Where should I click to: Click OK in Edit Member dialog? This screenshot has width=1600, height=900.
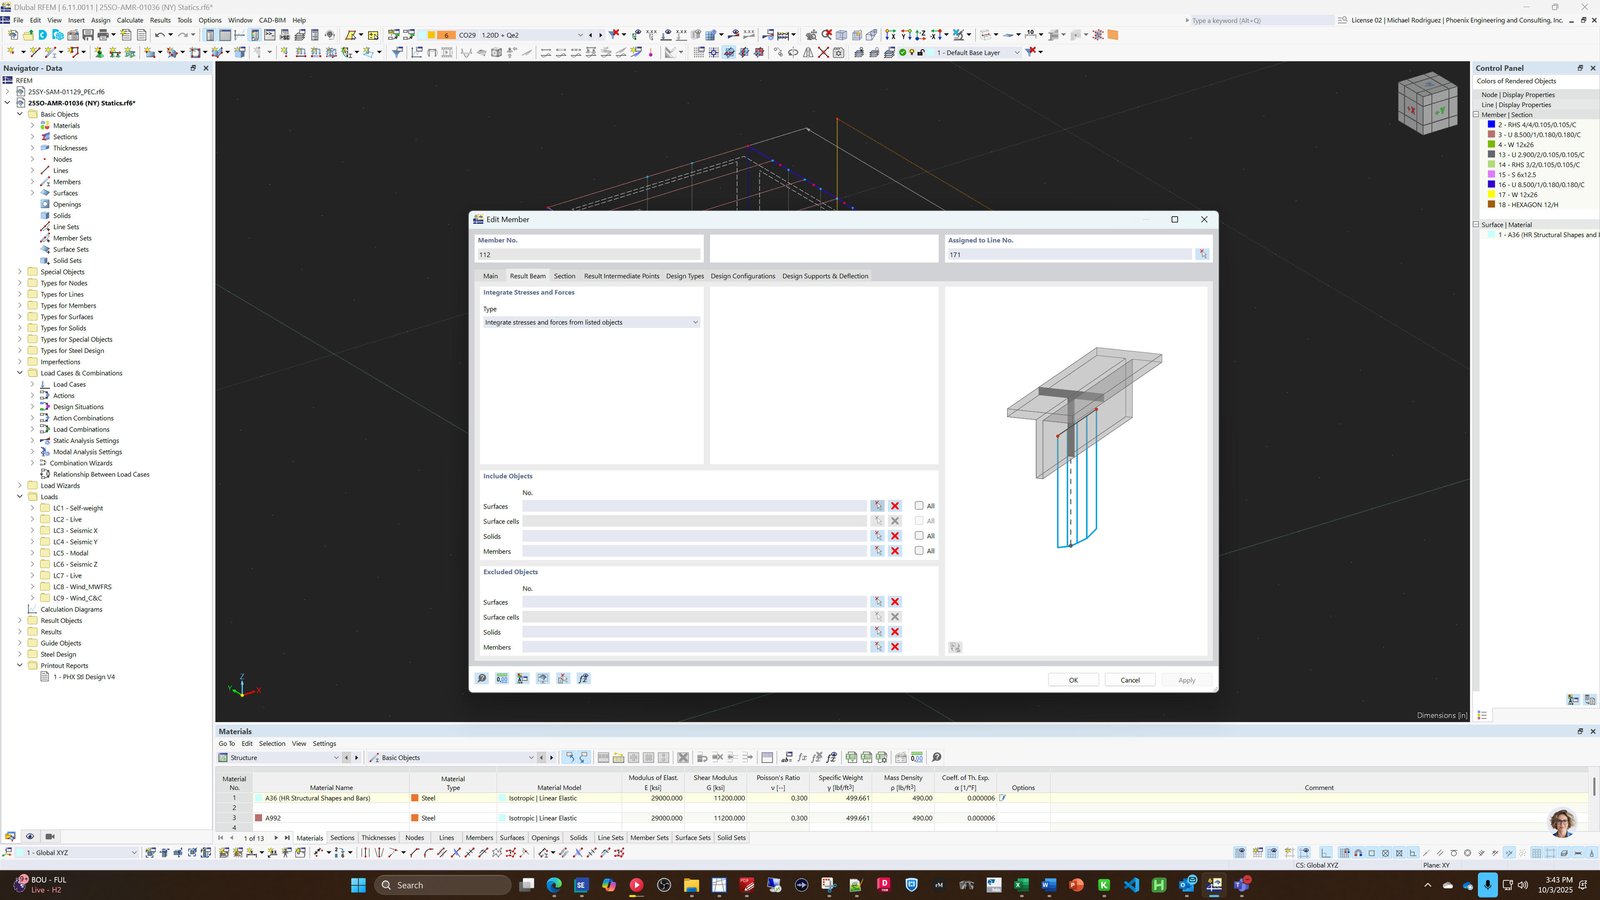pyautogui.click(x=1073, y=680)
